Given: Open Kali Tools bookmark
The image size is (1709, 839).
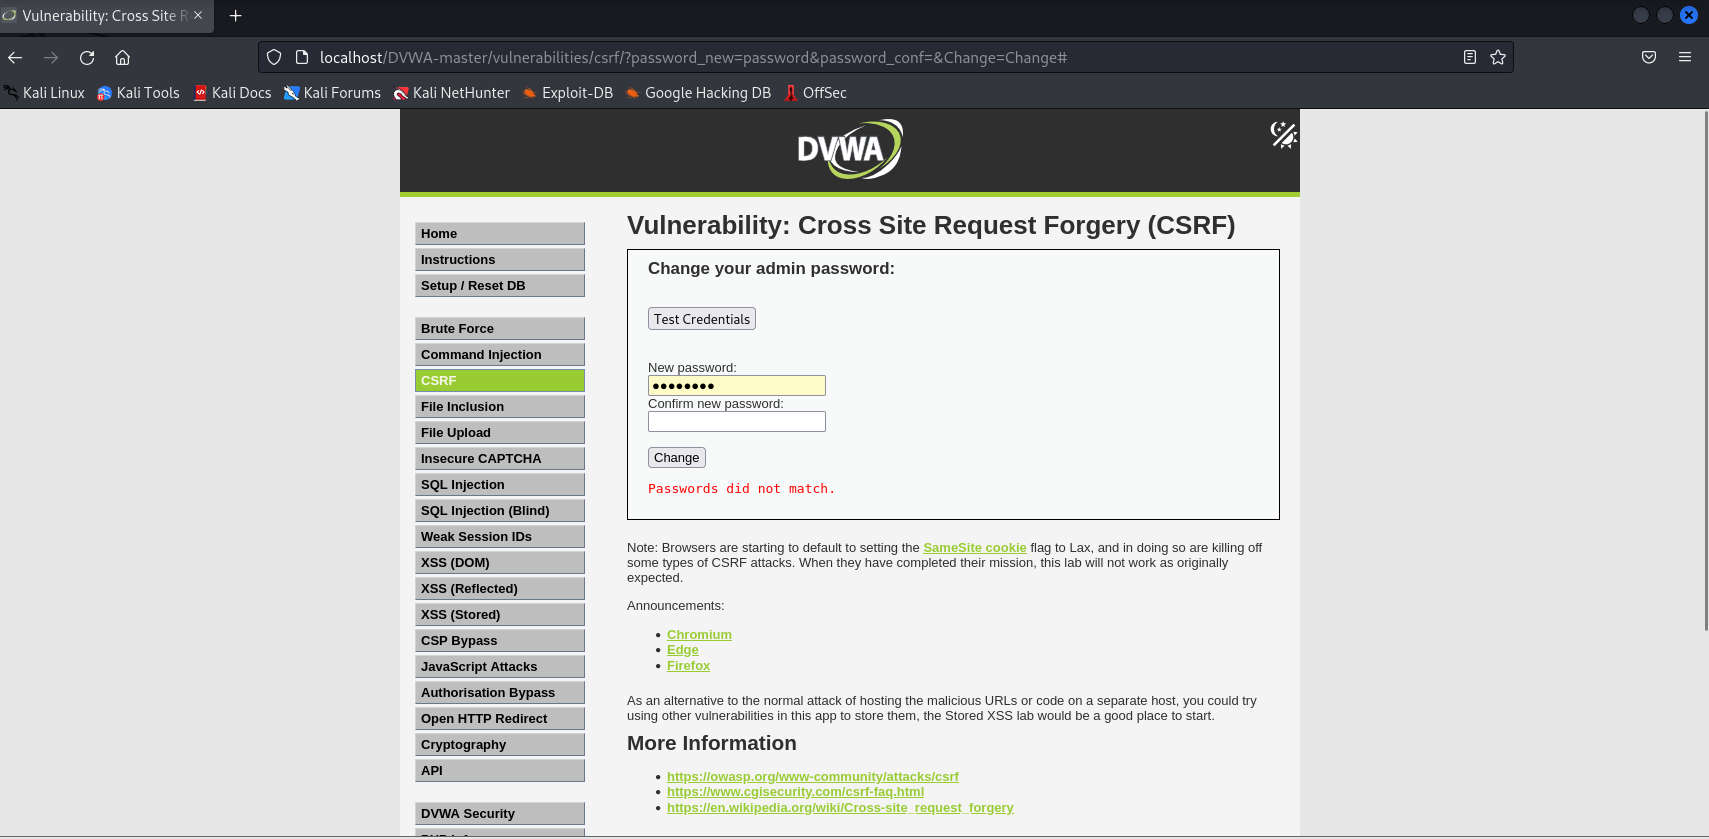Looking at the screenshot, I should pos(138,93).
